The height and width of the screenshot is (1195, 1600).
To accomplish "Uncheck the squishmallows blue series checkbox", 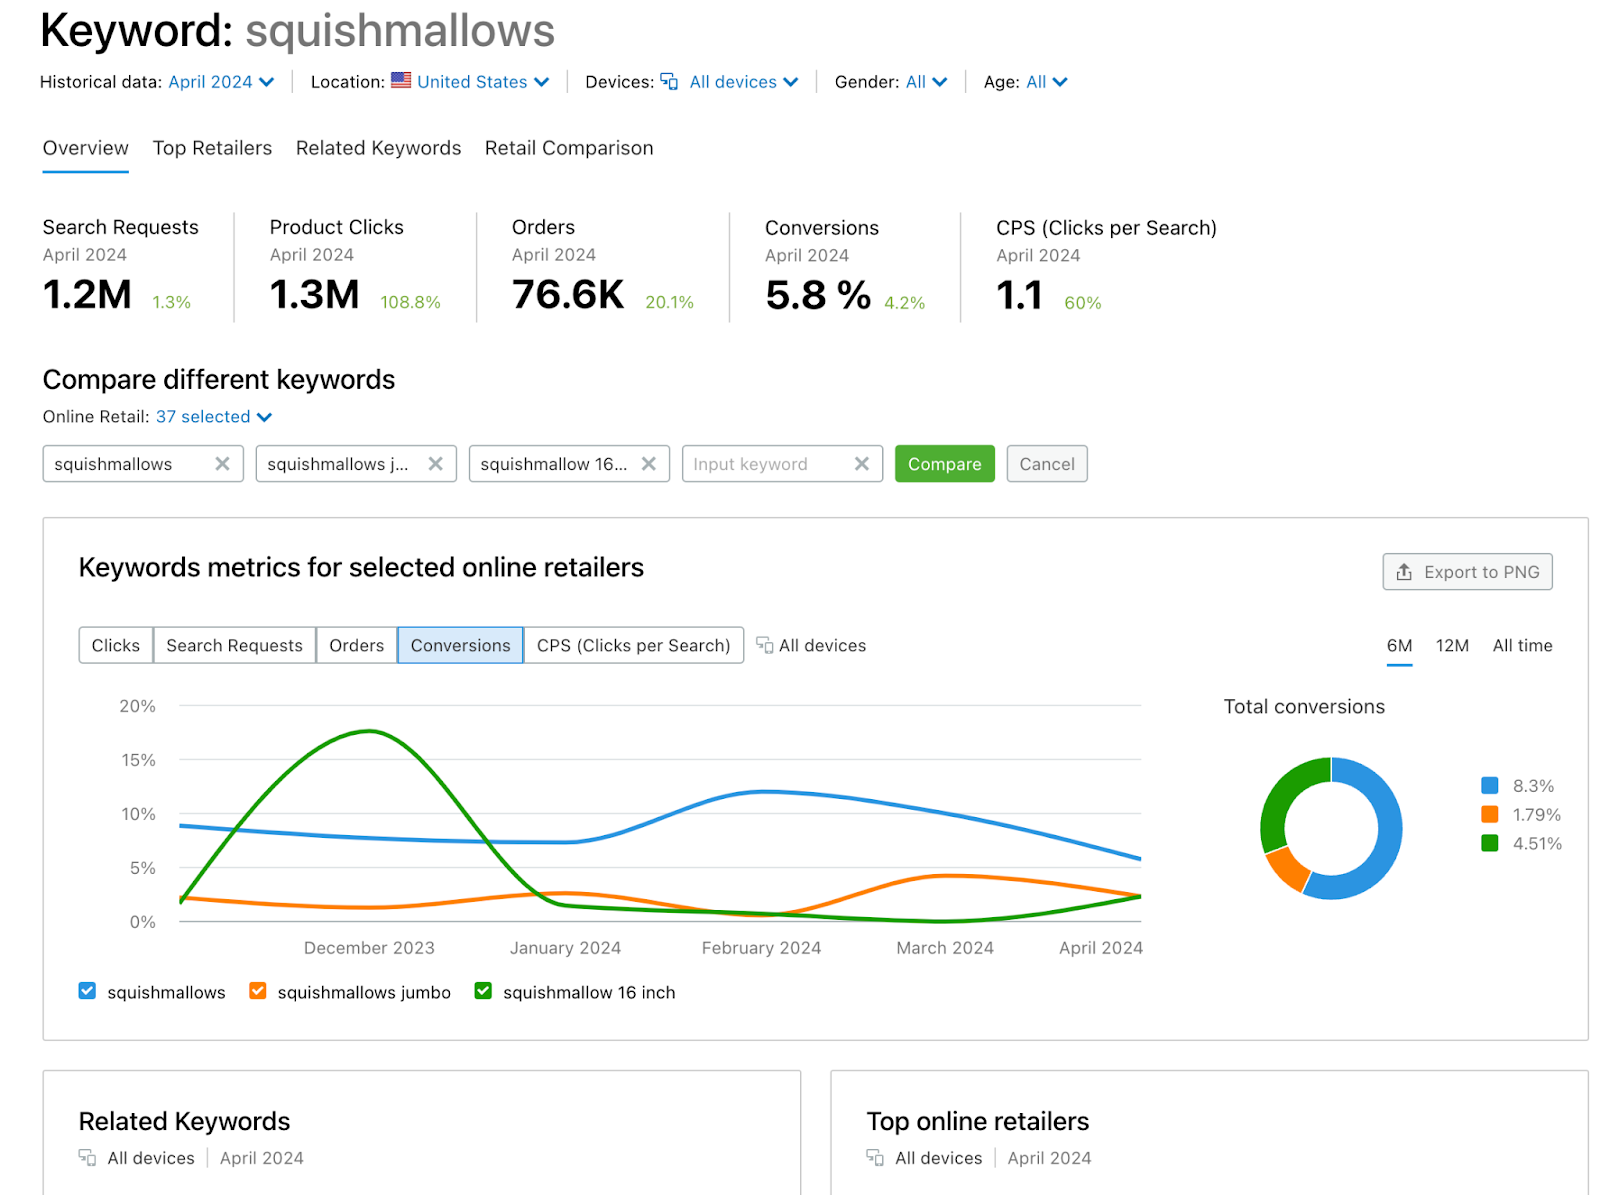I will [x=87, y=991].
